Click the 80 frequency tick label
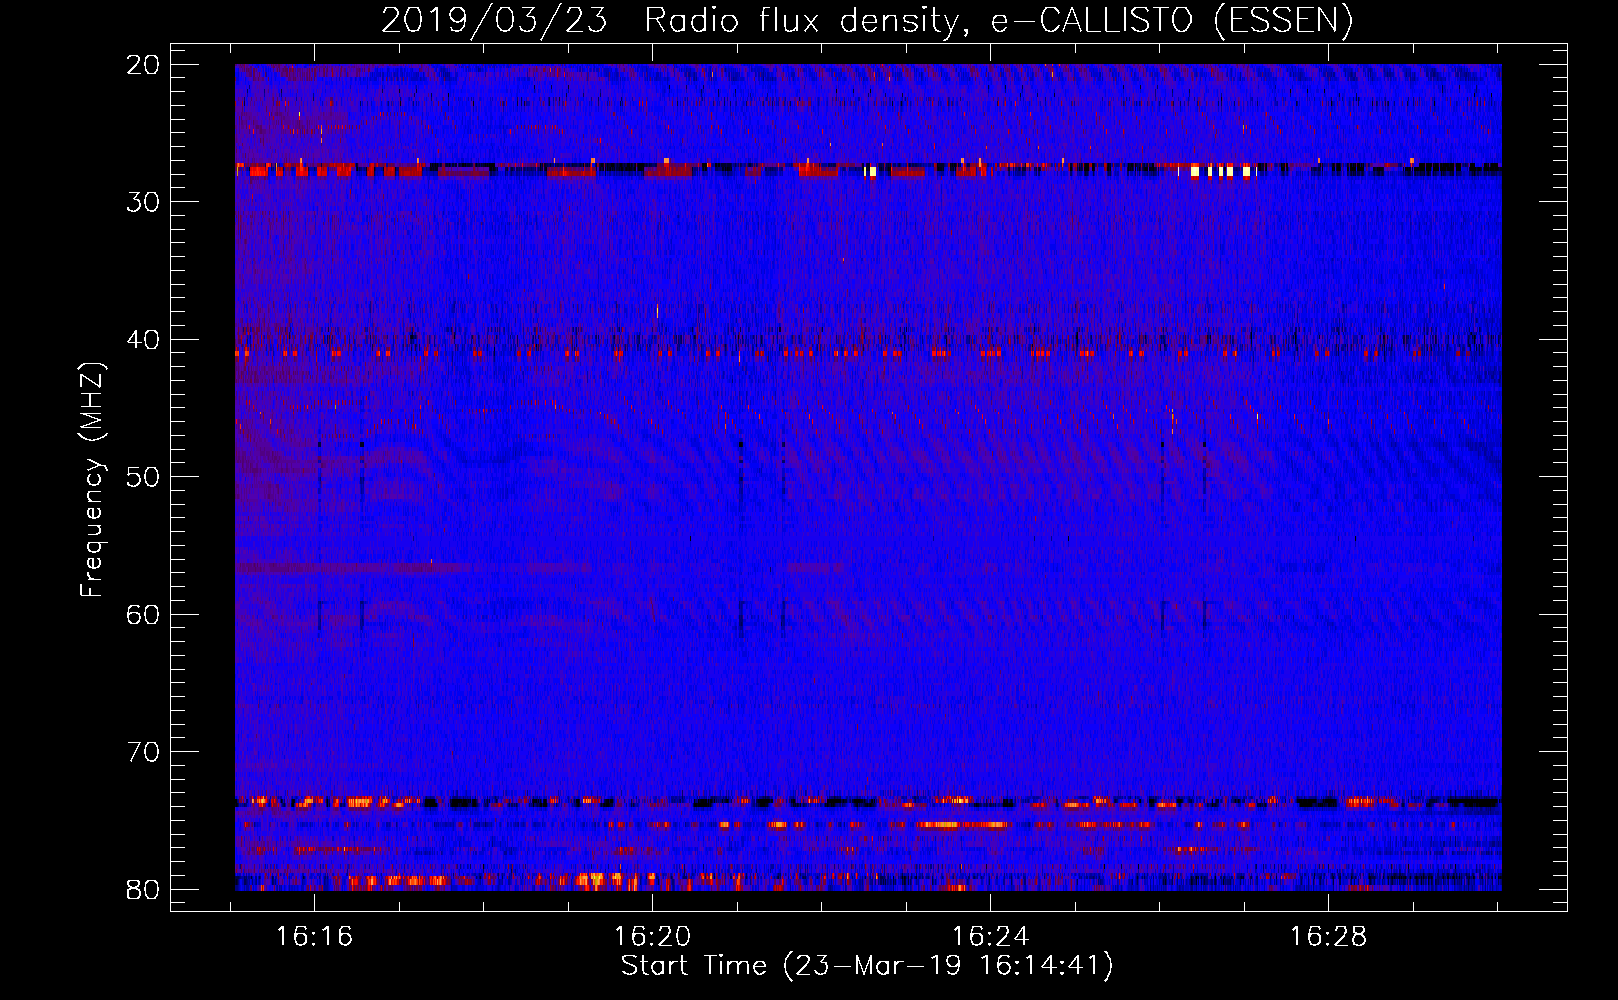The width and height of the screenshot is (1618, 1000). click(143, 889)
